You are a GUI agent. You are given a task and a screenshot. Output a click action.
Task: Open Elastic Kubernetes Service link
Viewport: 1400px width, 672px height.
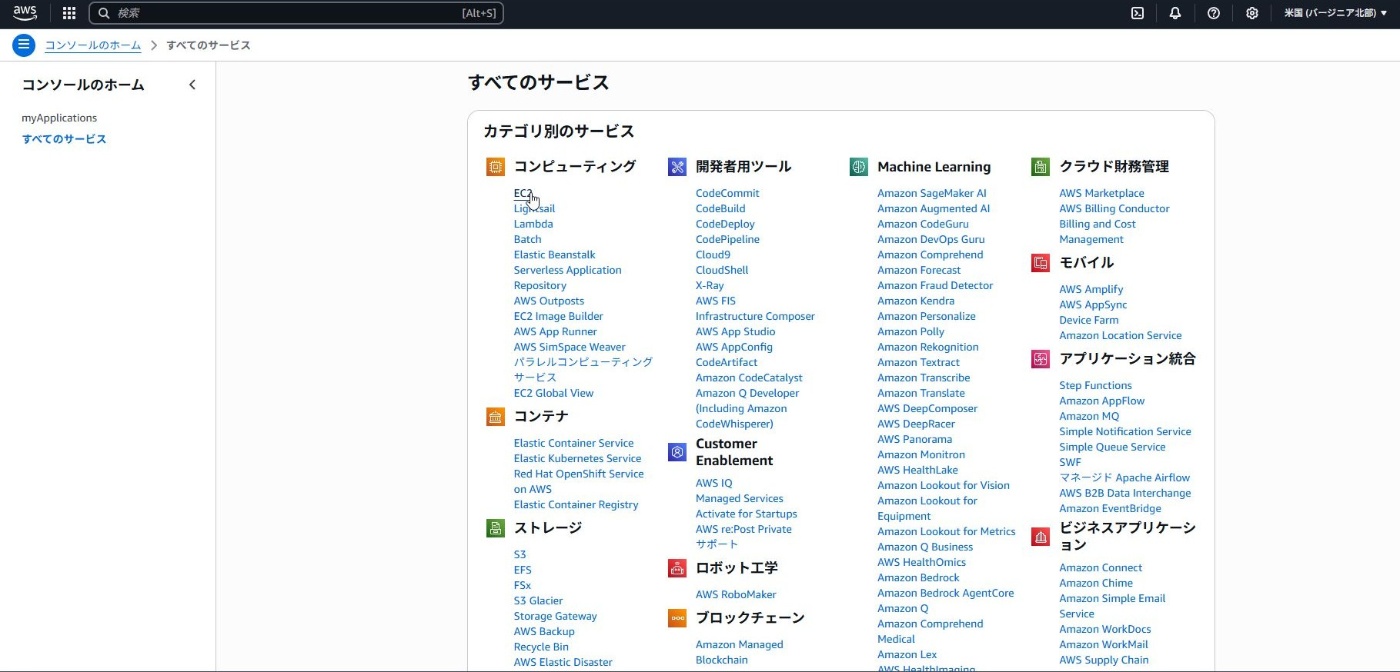[x=577, y=458]
